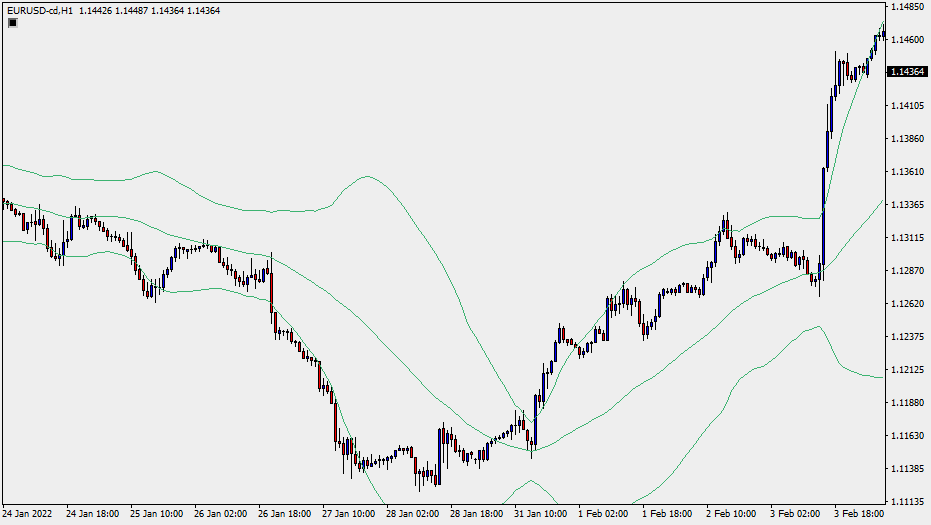The height and width of the screenshot is (525, 931).
Task: Click the 1.11880 price scale label
Action: coord(906,403)
